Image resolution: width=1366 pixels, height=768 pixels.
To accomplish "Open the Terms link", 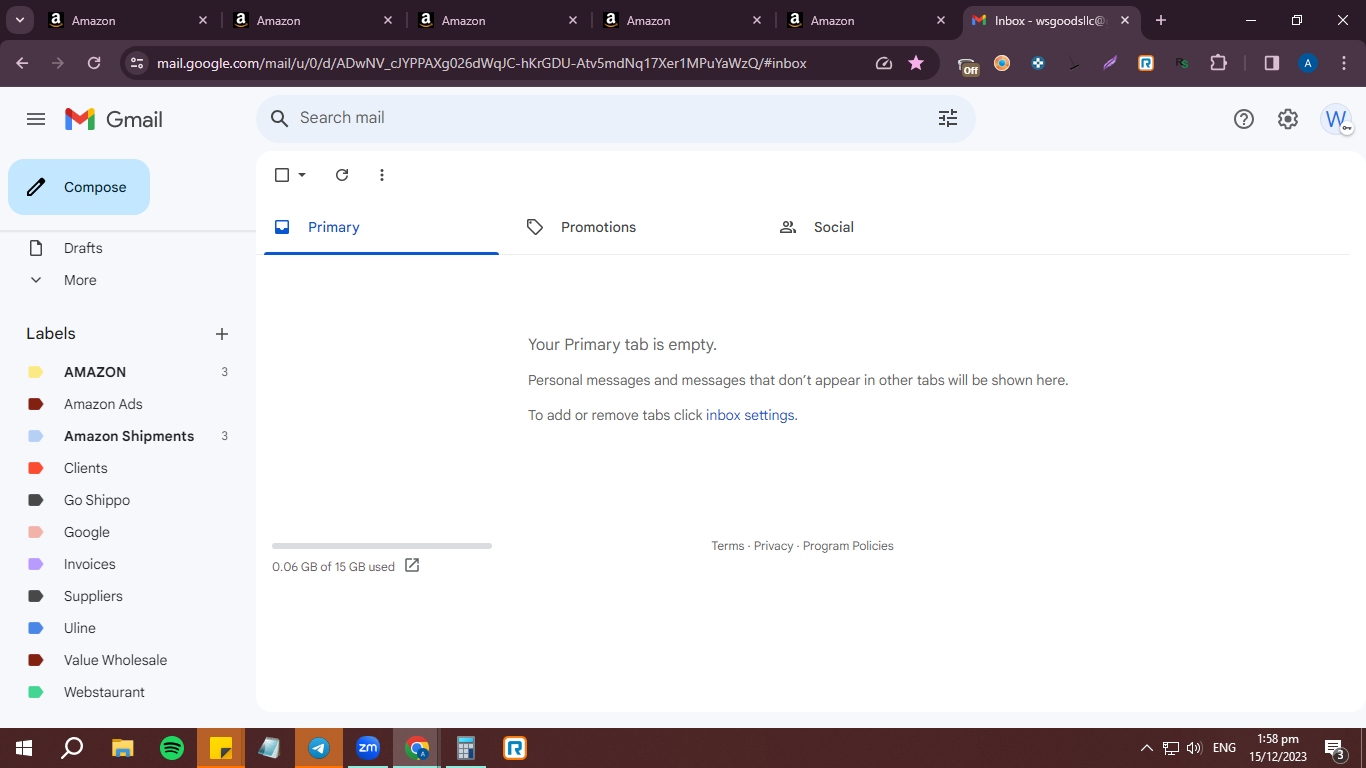I will coord(728,546).
